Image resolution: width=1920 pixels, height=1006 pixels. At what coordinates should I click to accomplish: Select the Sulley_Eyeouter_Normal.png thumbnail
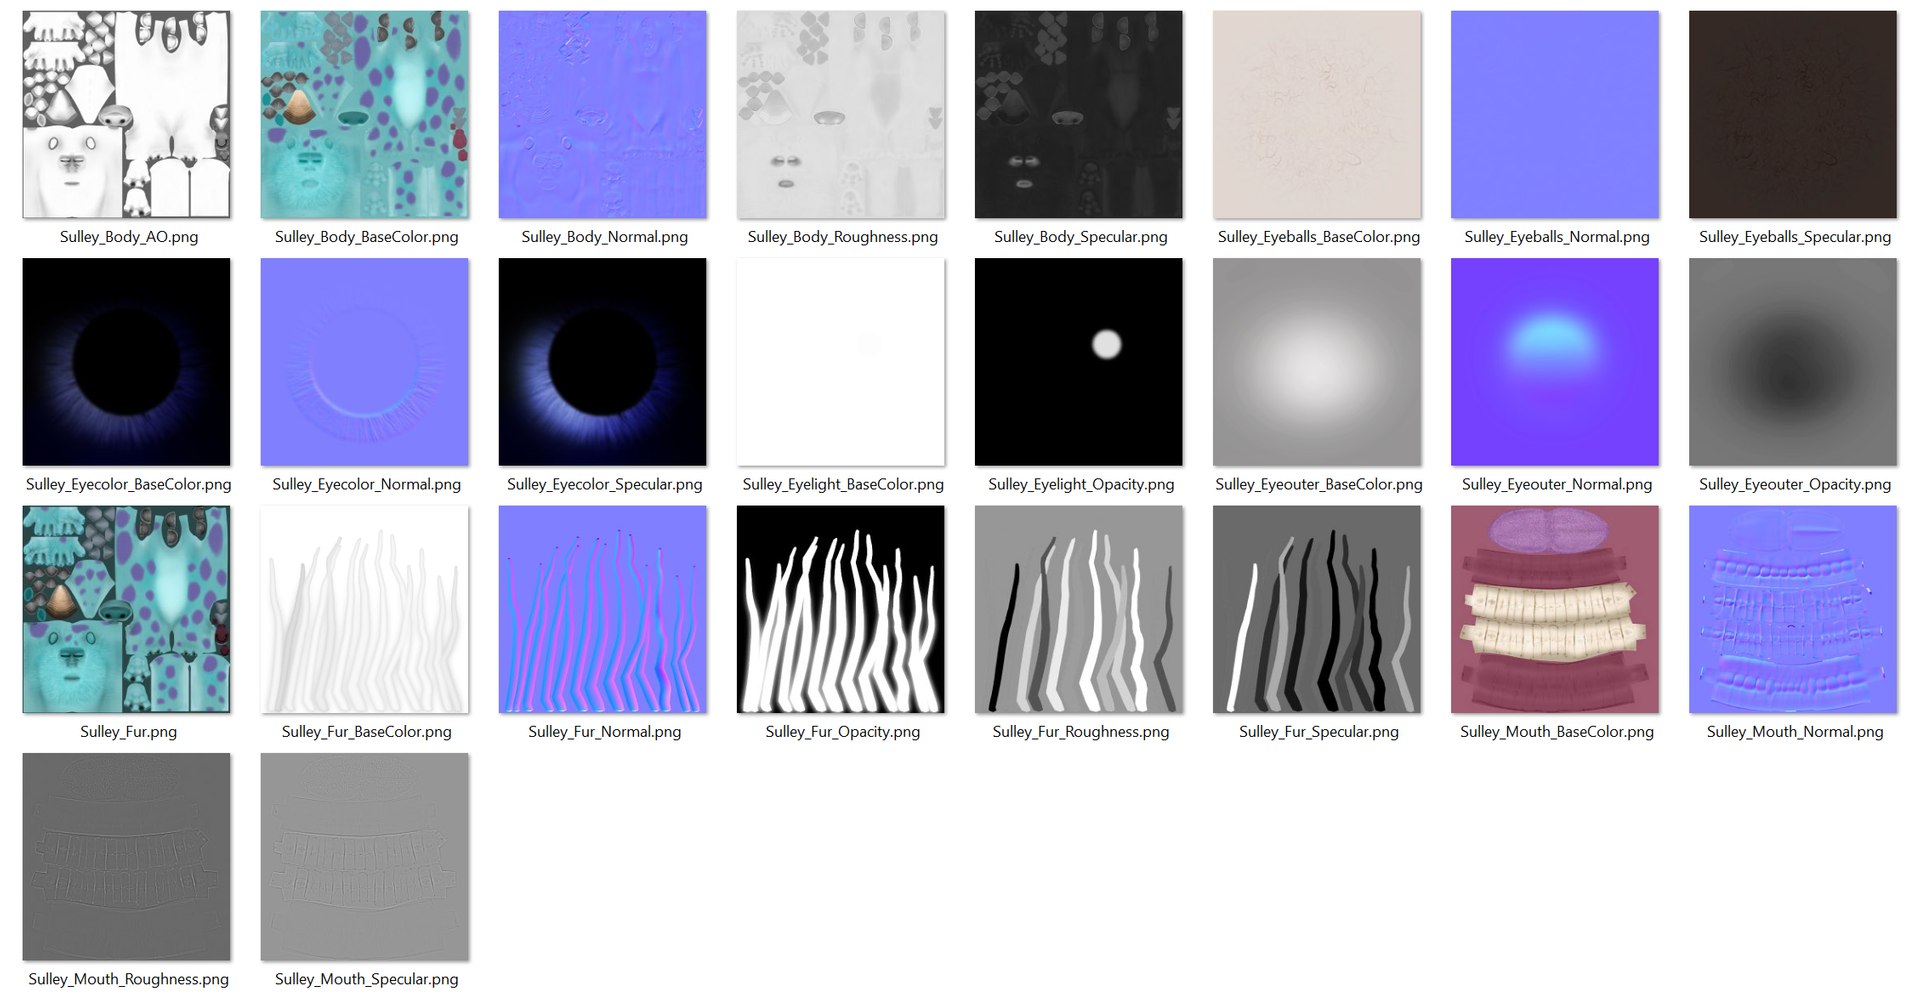(1555, 362)
